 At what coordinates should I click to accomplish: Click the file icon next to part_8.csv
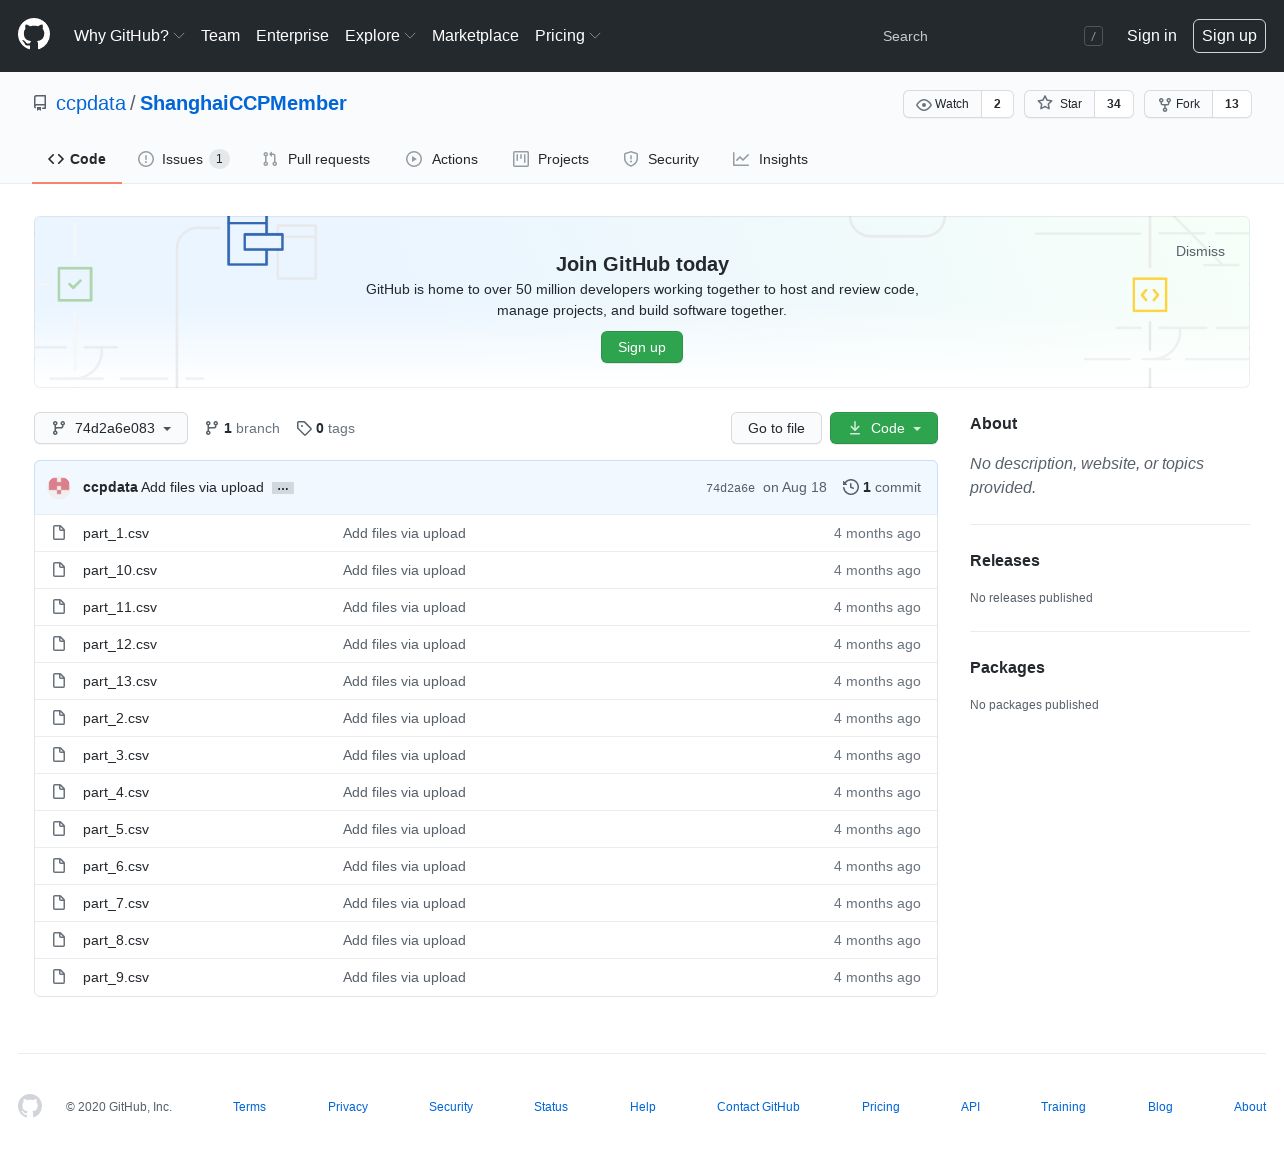pyautogui.click(x=59, y=940)
